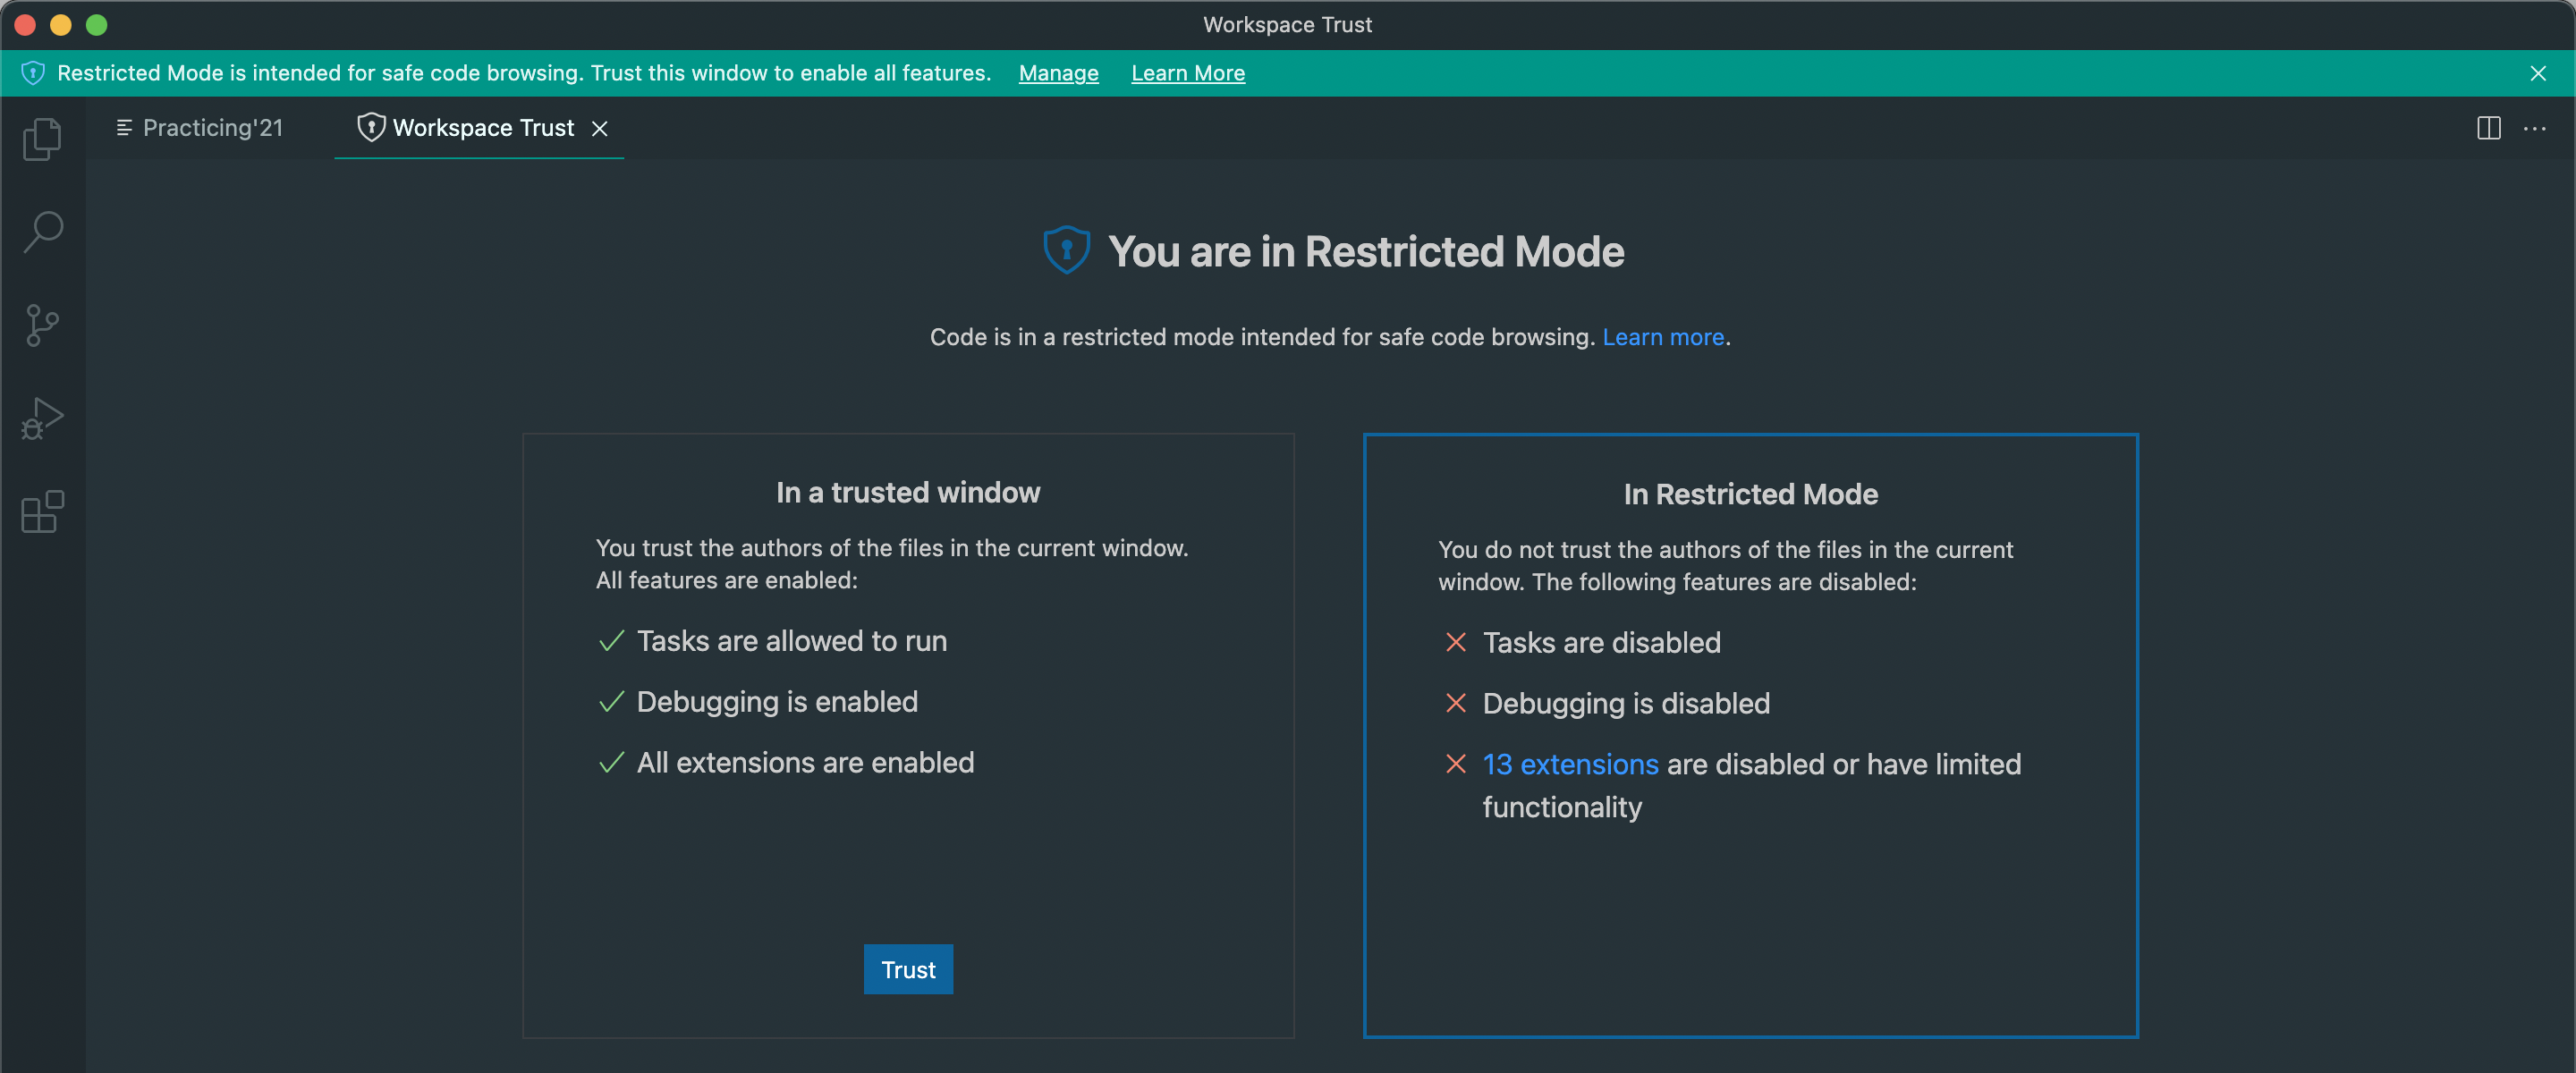The image size is (2576, 1073).
Task: Open the Search view
Action: 41,230
